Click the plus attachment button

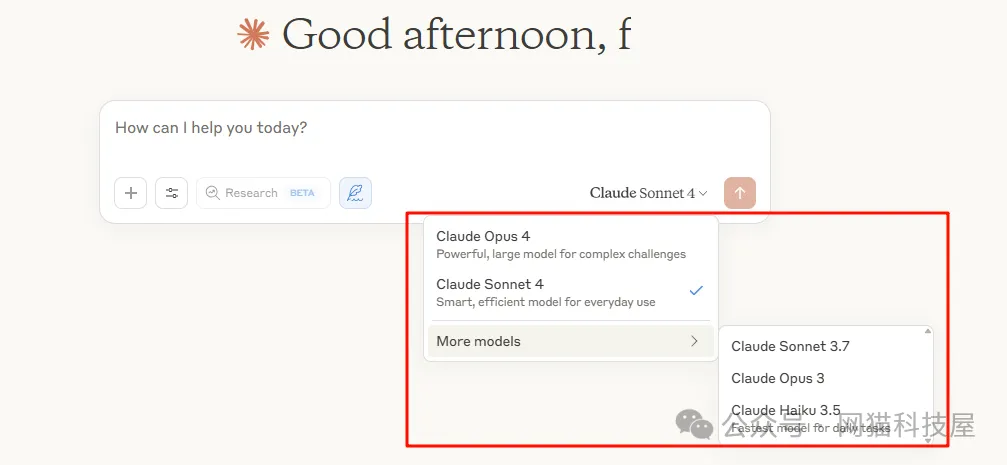(131, 193)
